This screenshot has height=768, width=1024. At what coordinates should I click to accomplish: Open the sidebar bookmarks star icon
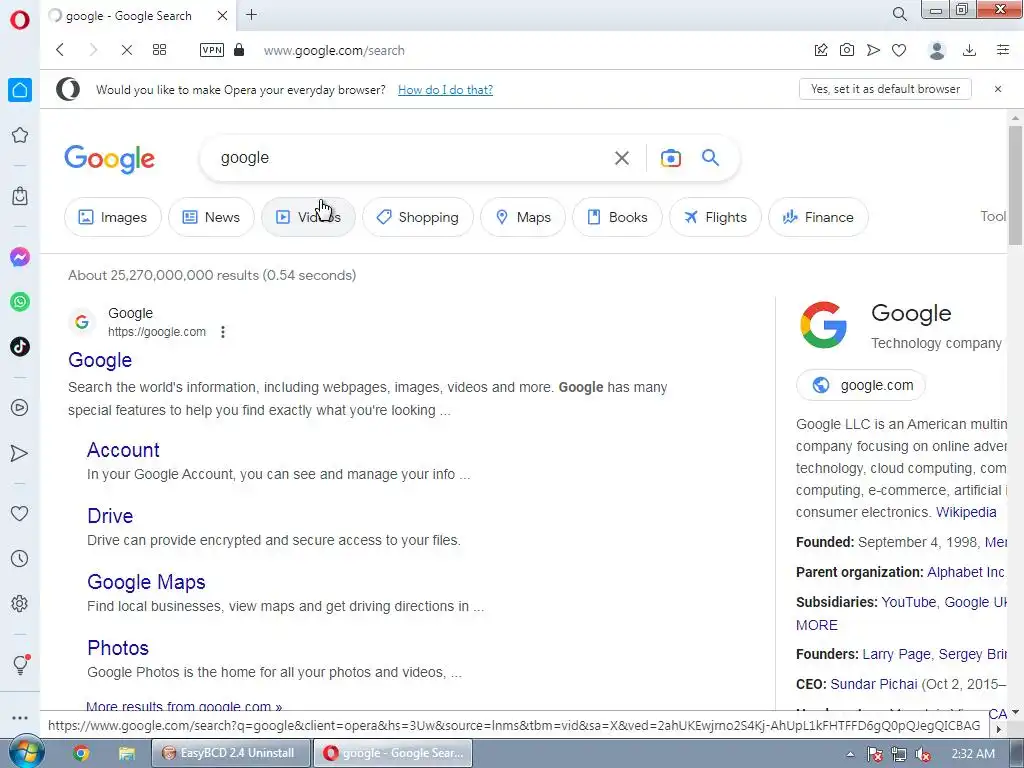(20, 135)
